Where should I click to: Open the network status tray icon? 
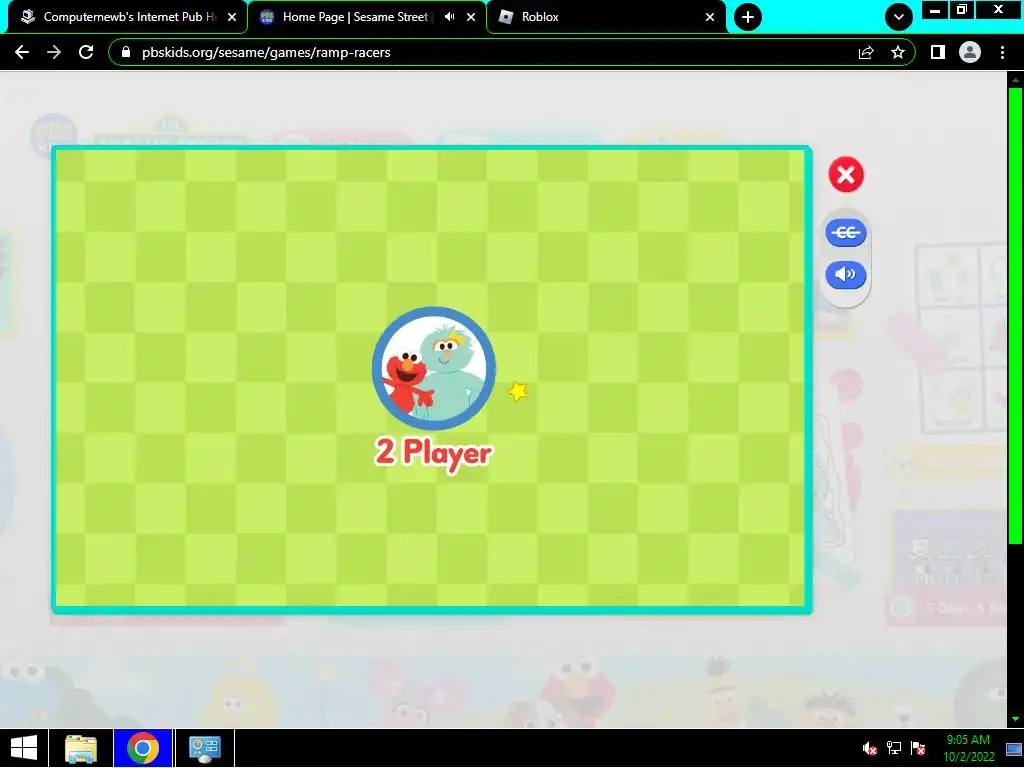coord(893,748)
